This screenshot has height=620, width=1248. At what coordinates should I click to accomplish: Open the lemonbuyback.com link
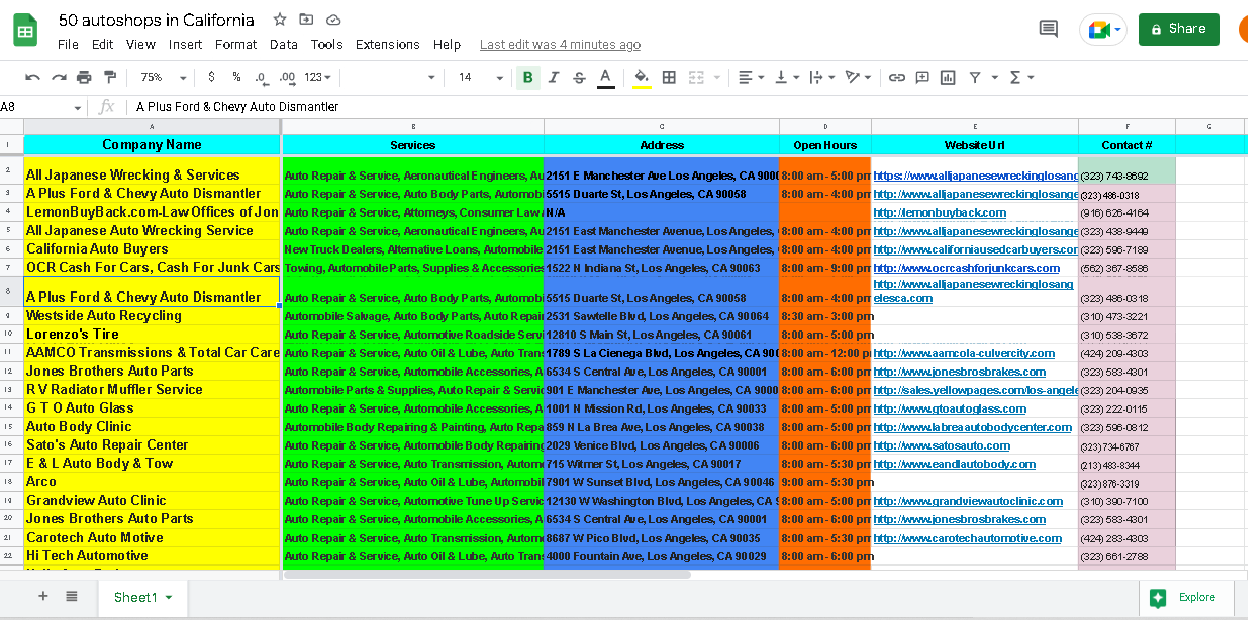pyautogui.click(x=939, y=212)
